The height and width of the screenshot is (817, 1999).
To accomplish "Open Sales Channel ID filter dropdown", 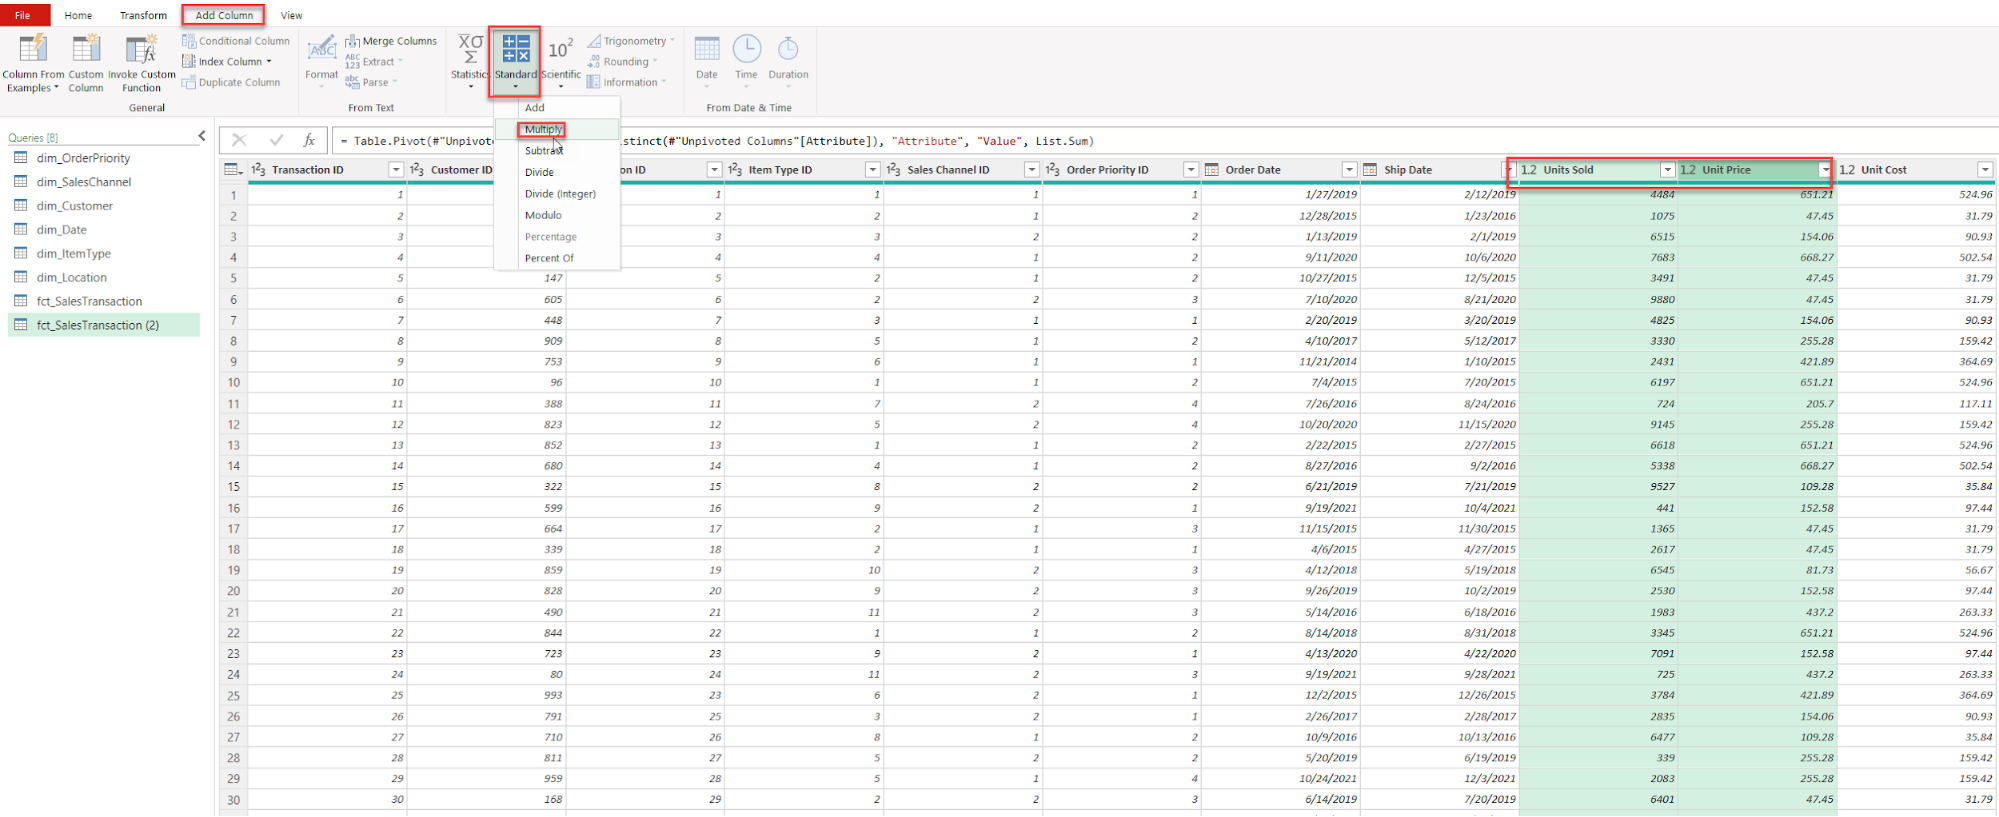I will tap(1032, 170).
